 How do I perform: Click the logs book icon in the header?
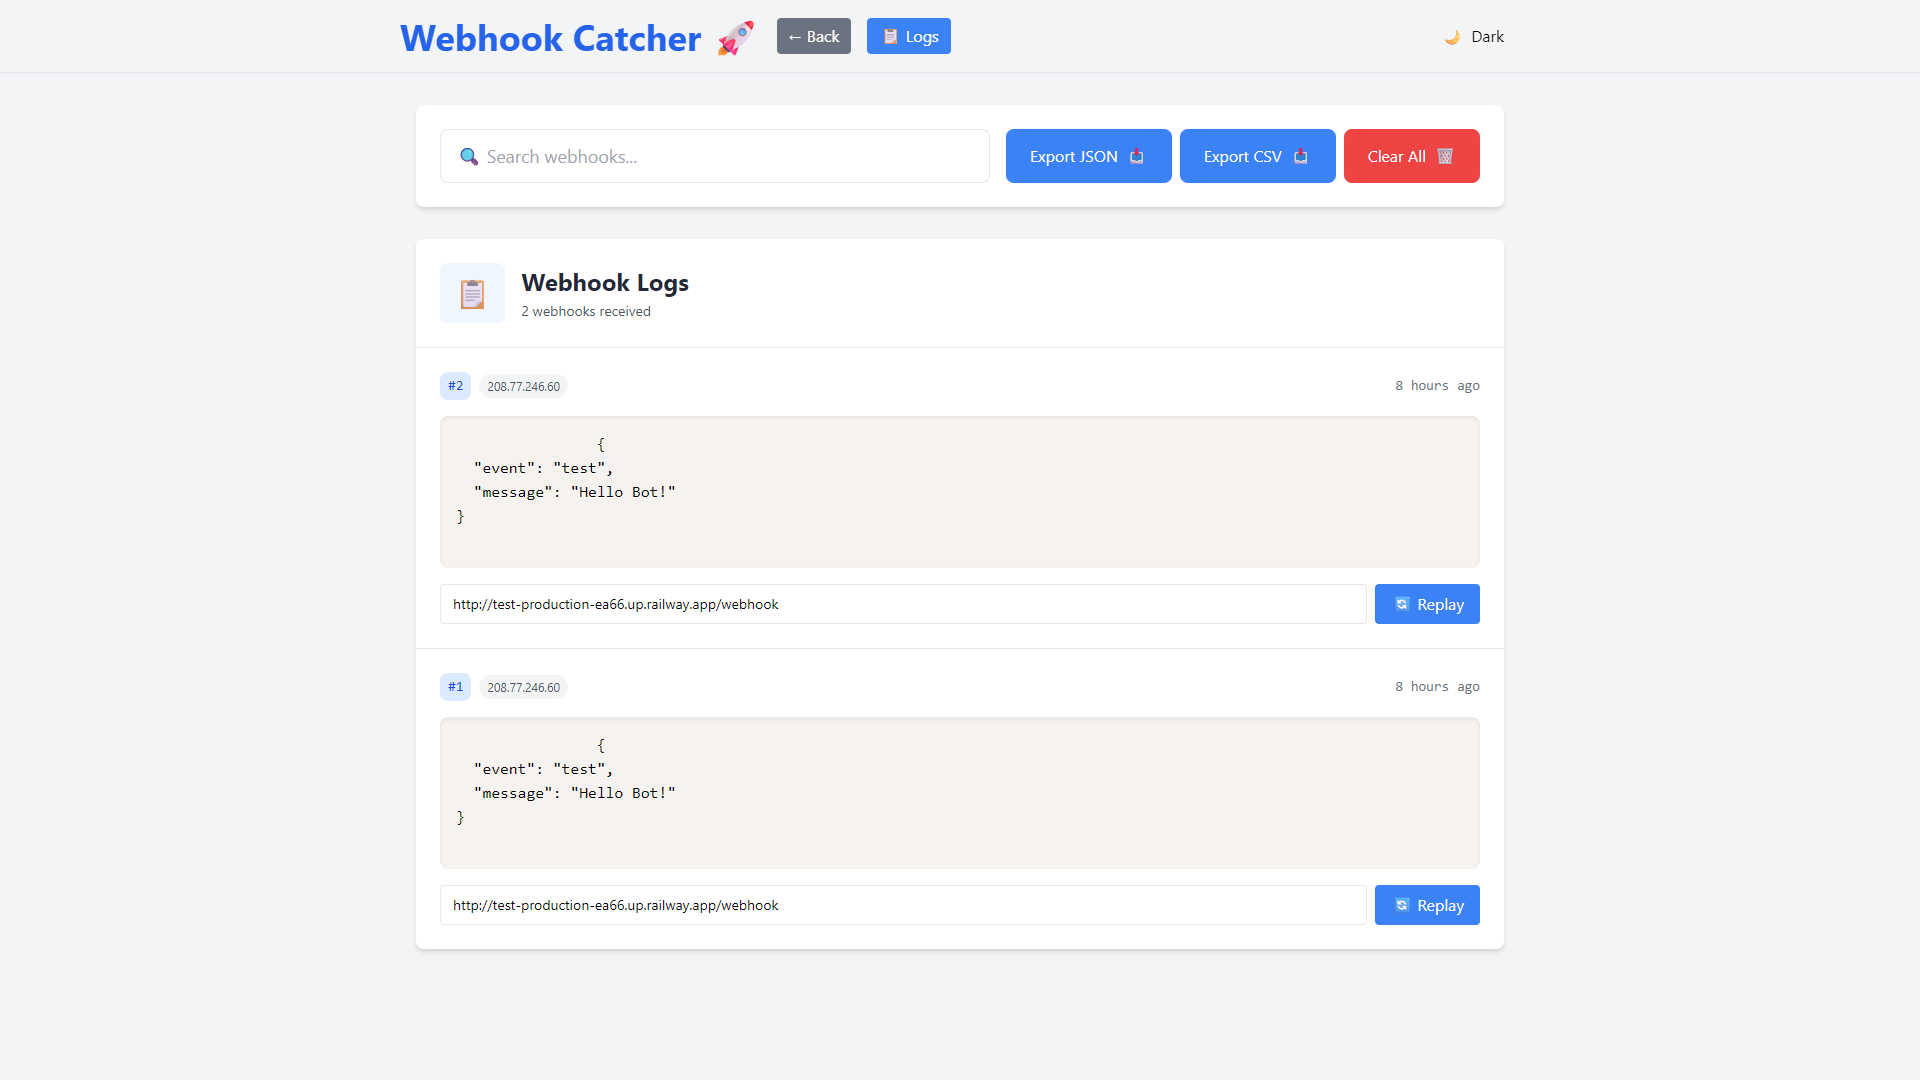[x=889, y=36]
